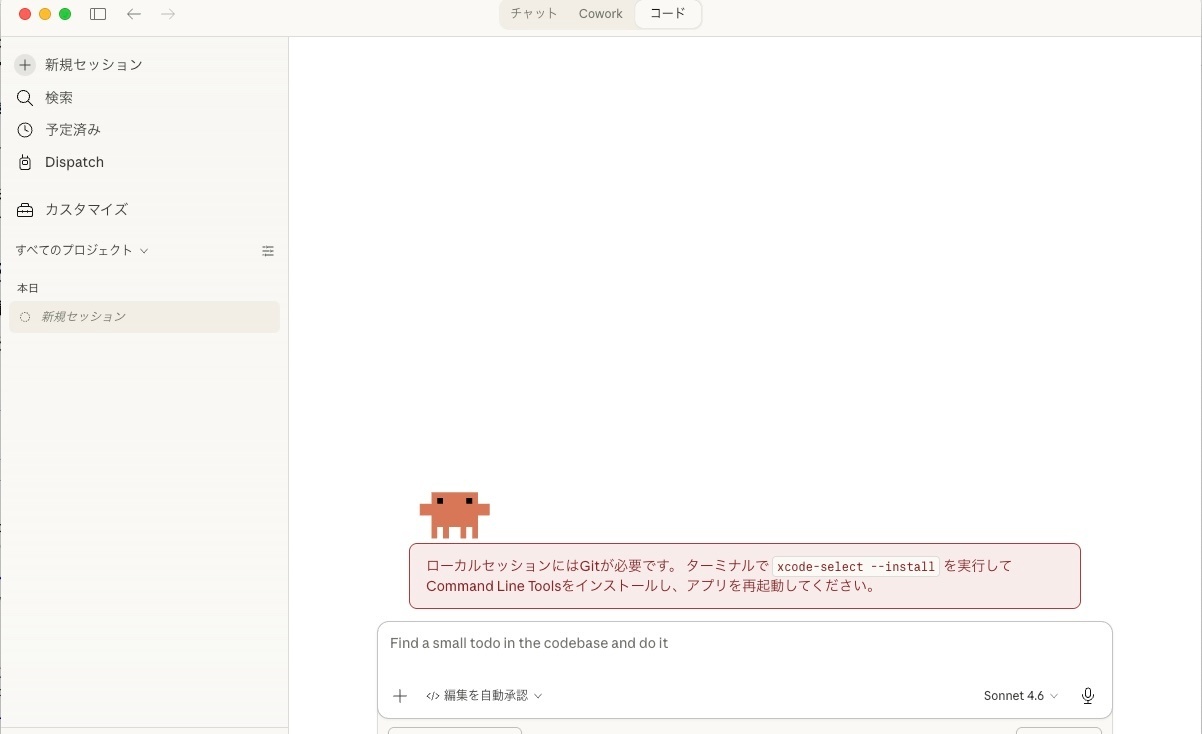The image size is (1202, 734).
Task: Click the microphone voice input icon
Action: pyautogui.click(x=1088, y=696)
